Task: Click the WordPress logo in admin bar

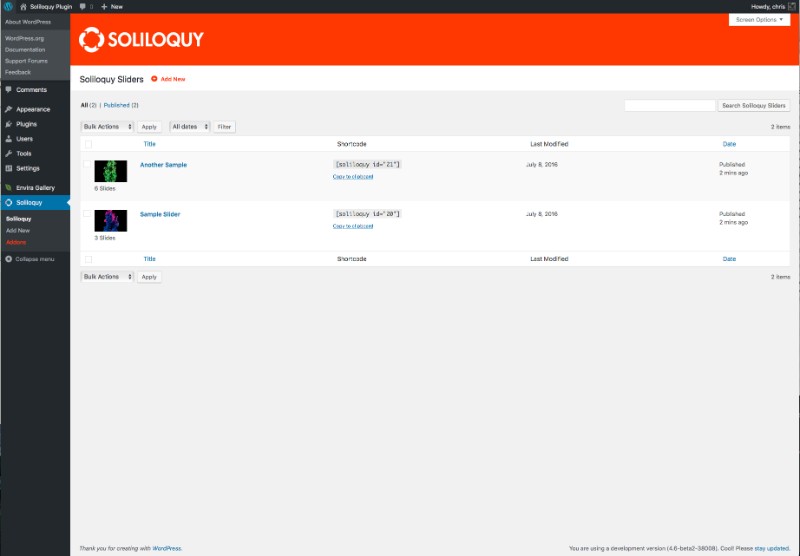Action: [8, 7]
